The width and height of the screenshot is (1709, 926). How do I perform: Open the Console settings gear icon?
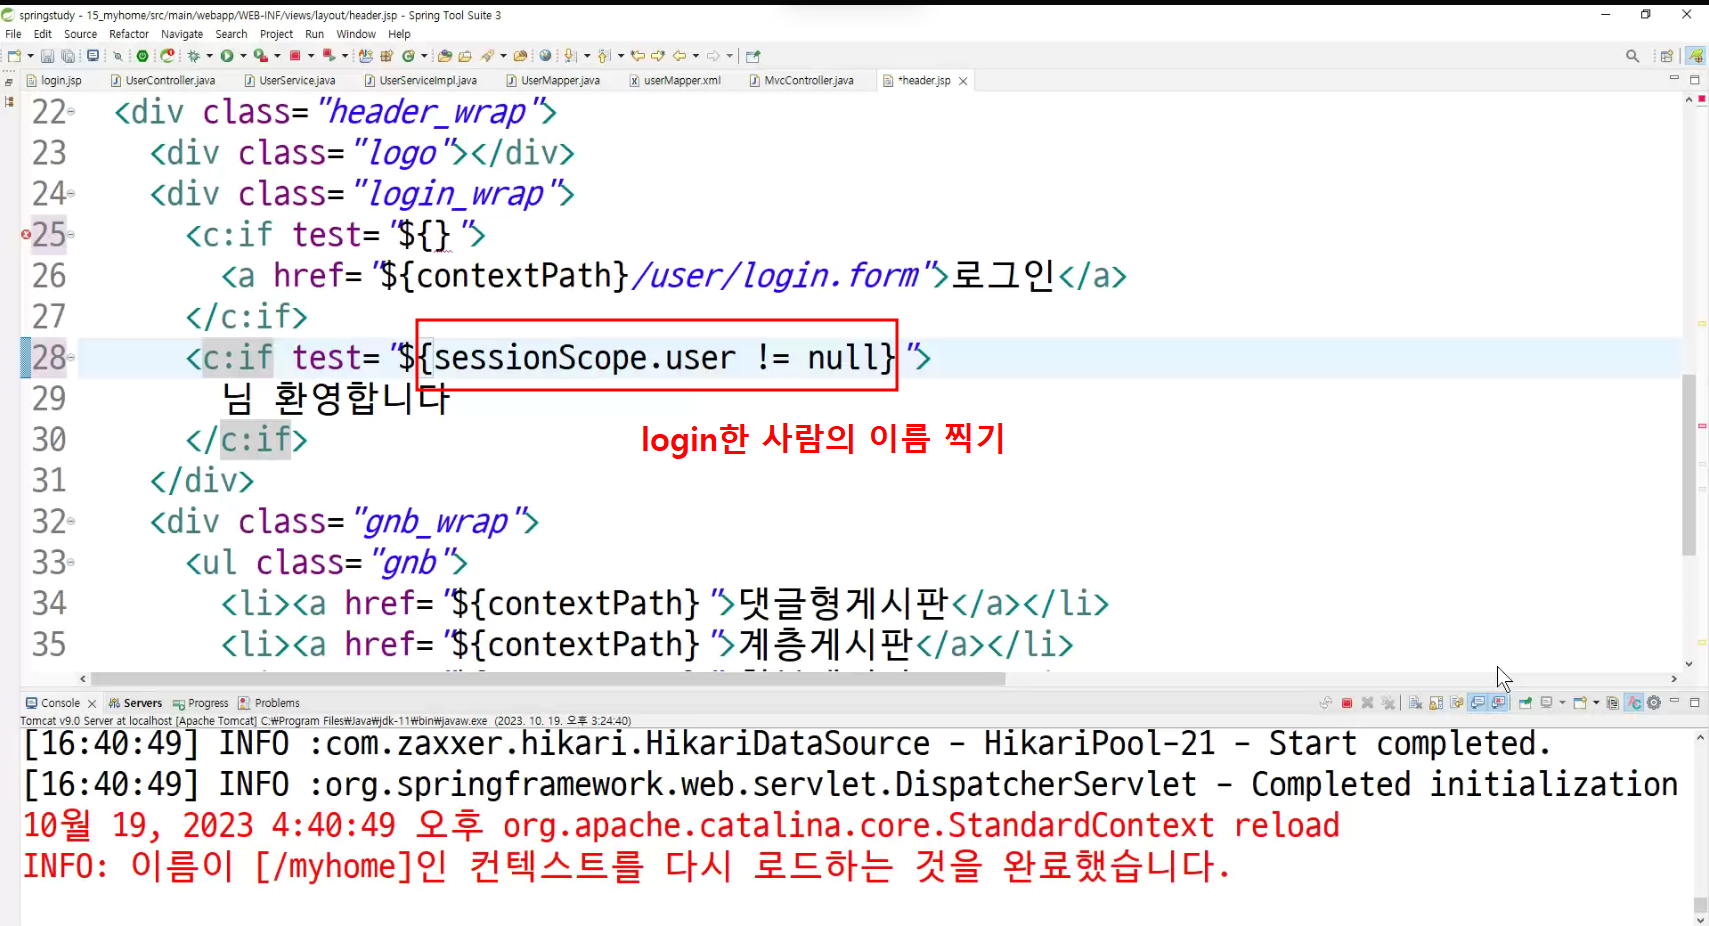coord(1654,703)
